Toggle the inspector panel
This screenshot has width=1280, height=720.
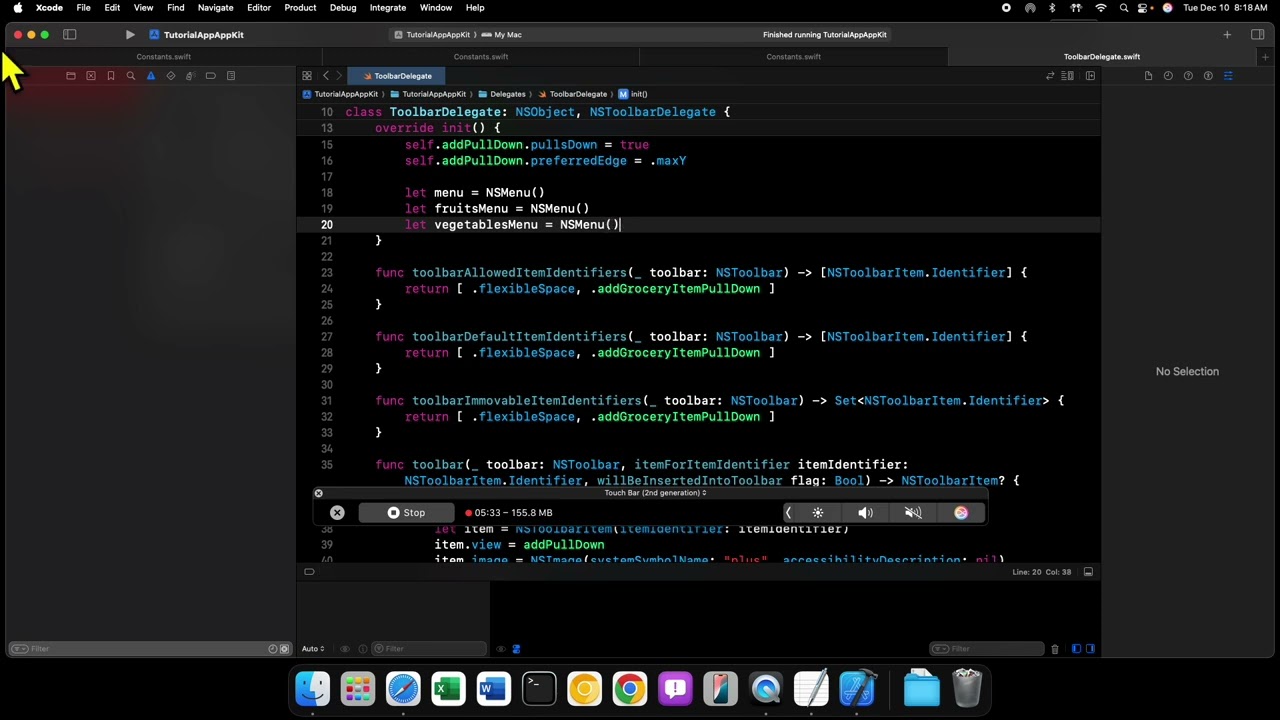click(1258, 35)
